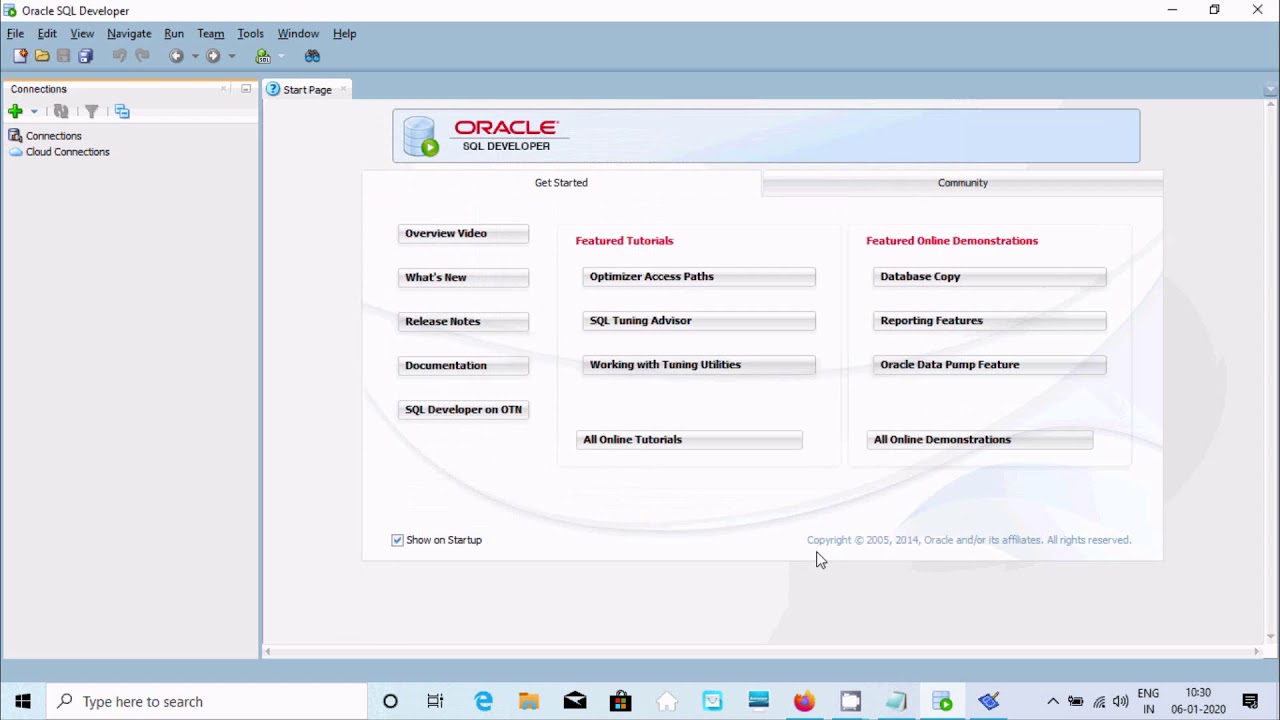1280x720 pixels.
Task: Open the New Connection dropdown arrow
Action: click(x=34, y=111)
